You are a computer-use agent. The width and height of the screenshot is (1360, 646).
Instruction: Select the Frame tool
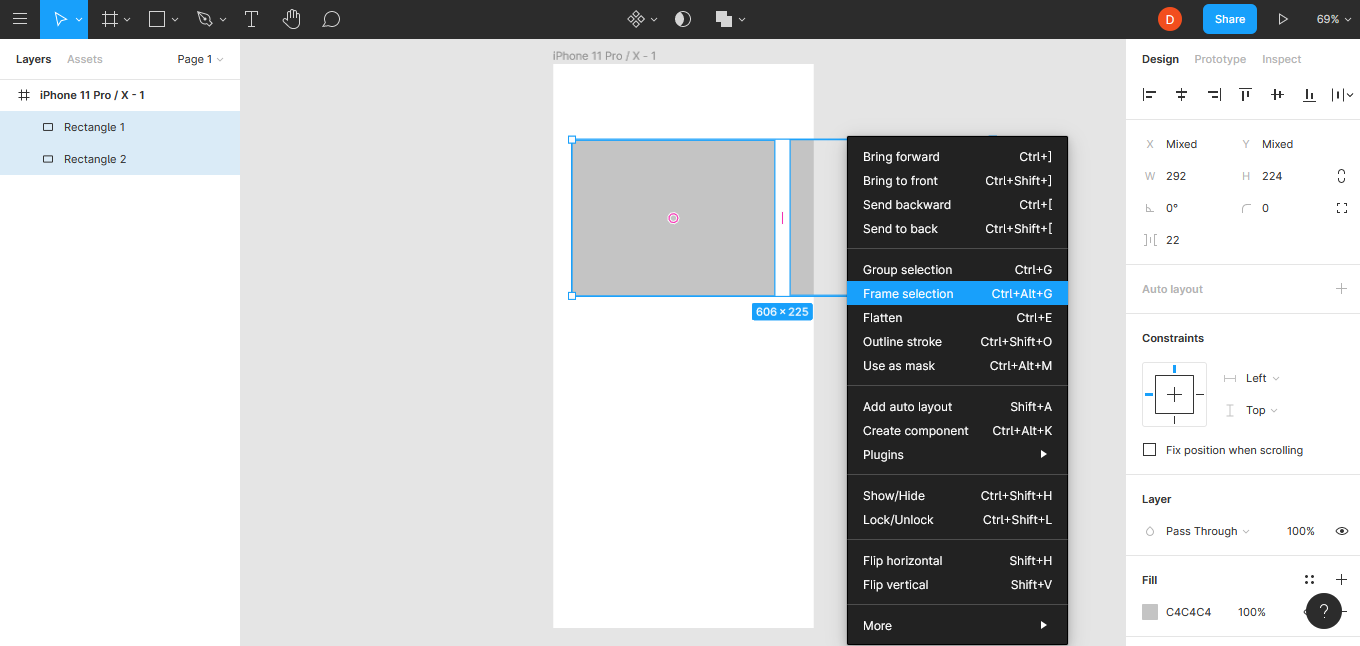tap(109, 19)
